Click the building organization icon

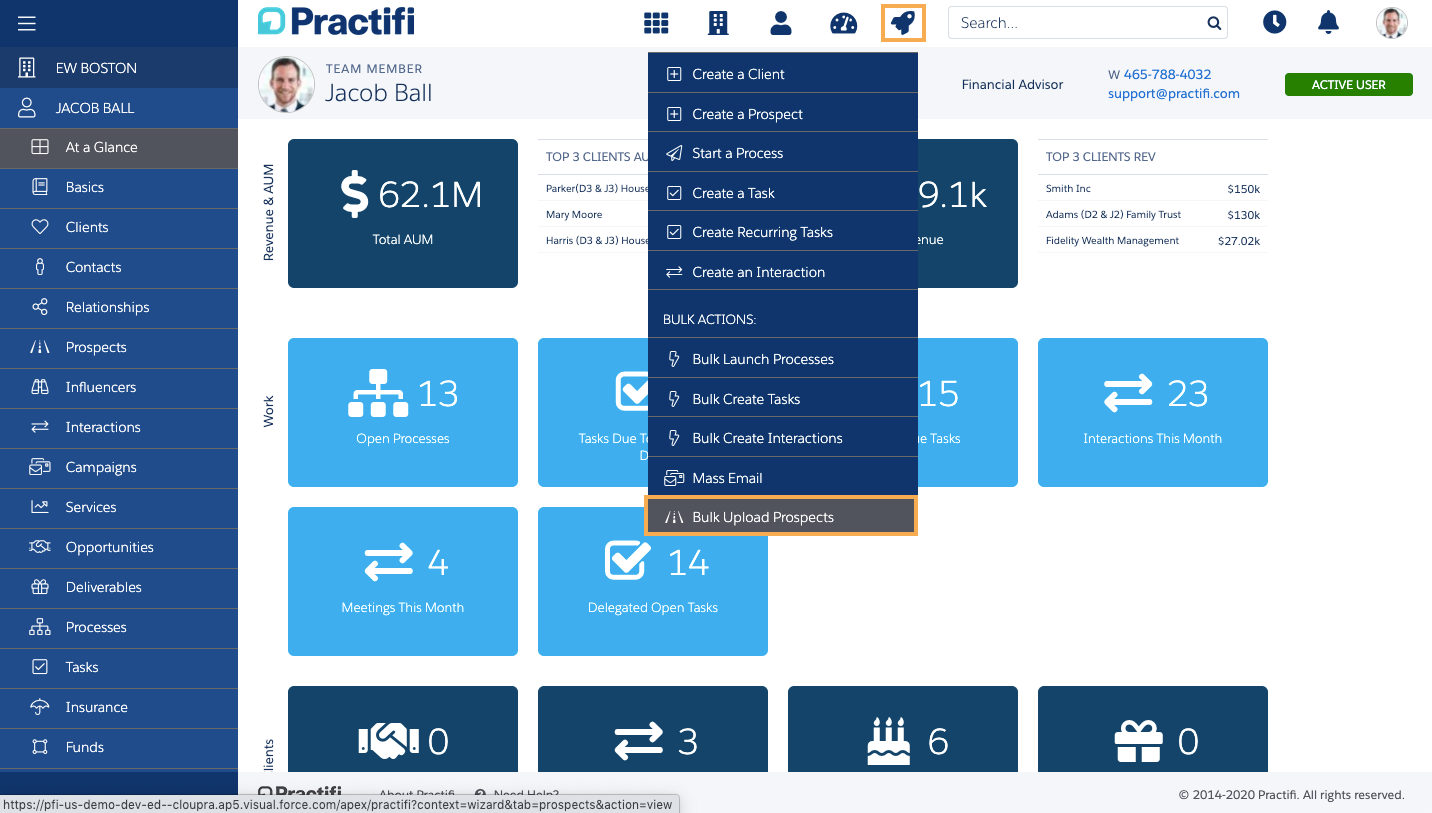[718, 23]
